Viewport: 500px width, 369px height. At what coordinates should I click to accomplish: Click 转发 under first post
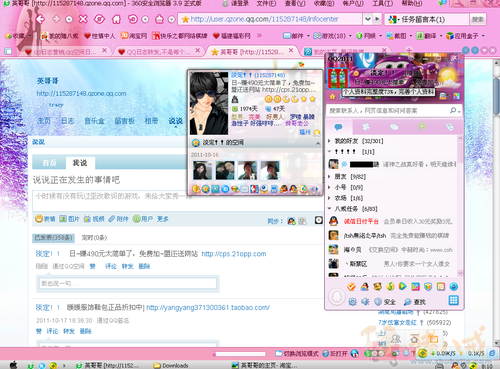coord(127,266)
